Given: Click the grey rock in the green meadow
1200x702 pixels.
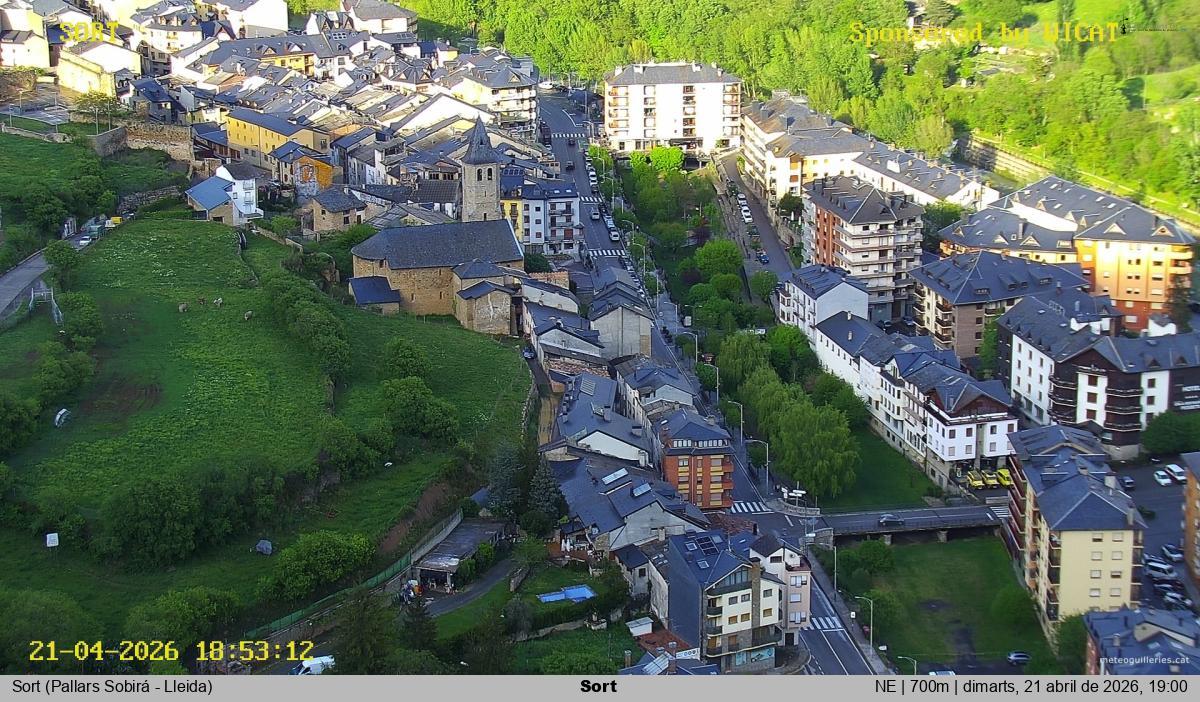Looking at the screenshot, I should [x=264, y=547].
